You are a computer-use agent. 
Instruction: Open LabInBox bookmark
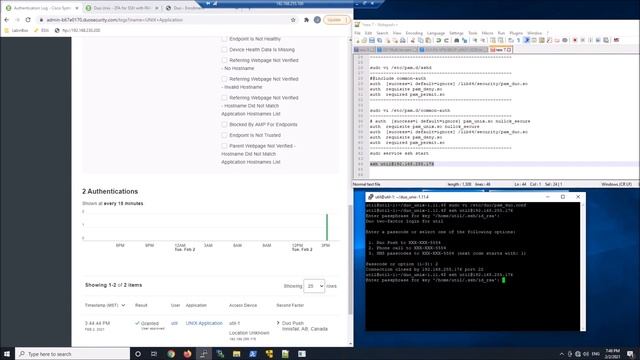(16, 30)
